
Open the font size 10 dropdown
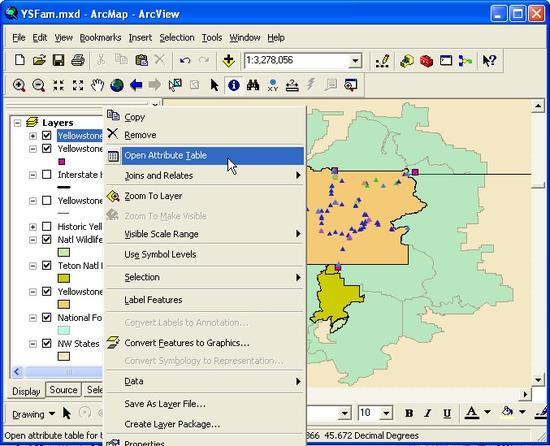coord(386,413)
